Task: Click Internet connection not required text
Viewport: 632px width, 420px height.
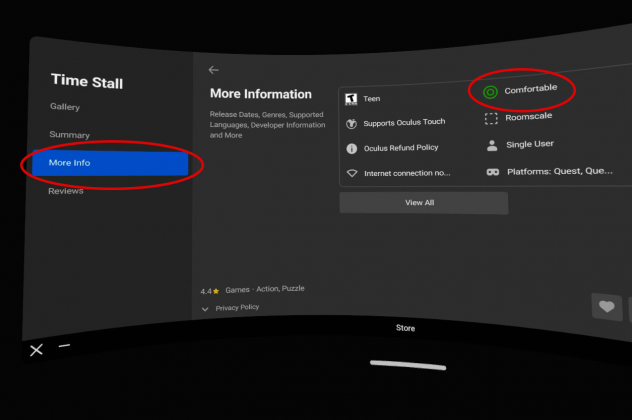Action: (x=407, y=173)
